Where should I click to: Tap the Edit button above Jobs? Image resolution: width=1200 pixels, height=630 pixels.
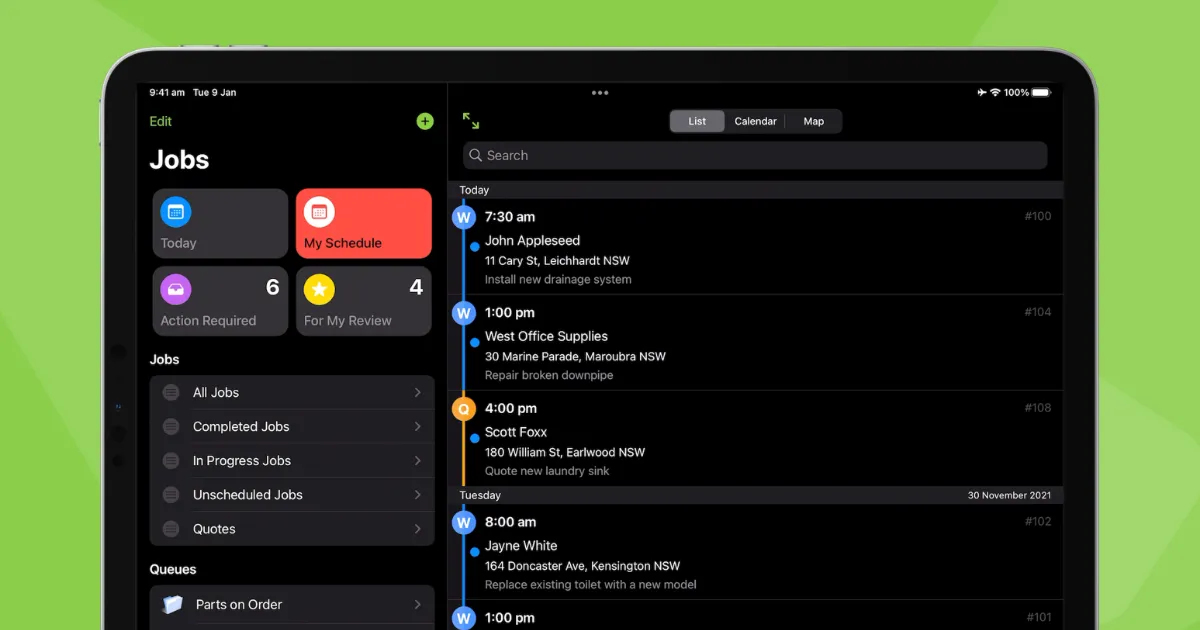pyautogui.click(x=160, y=121)
